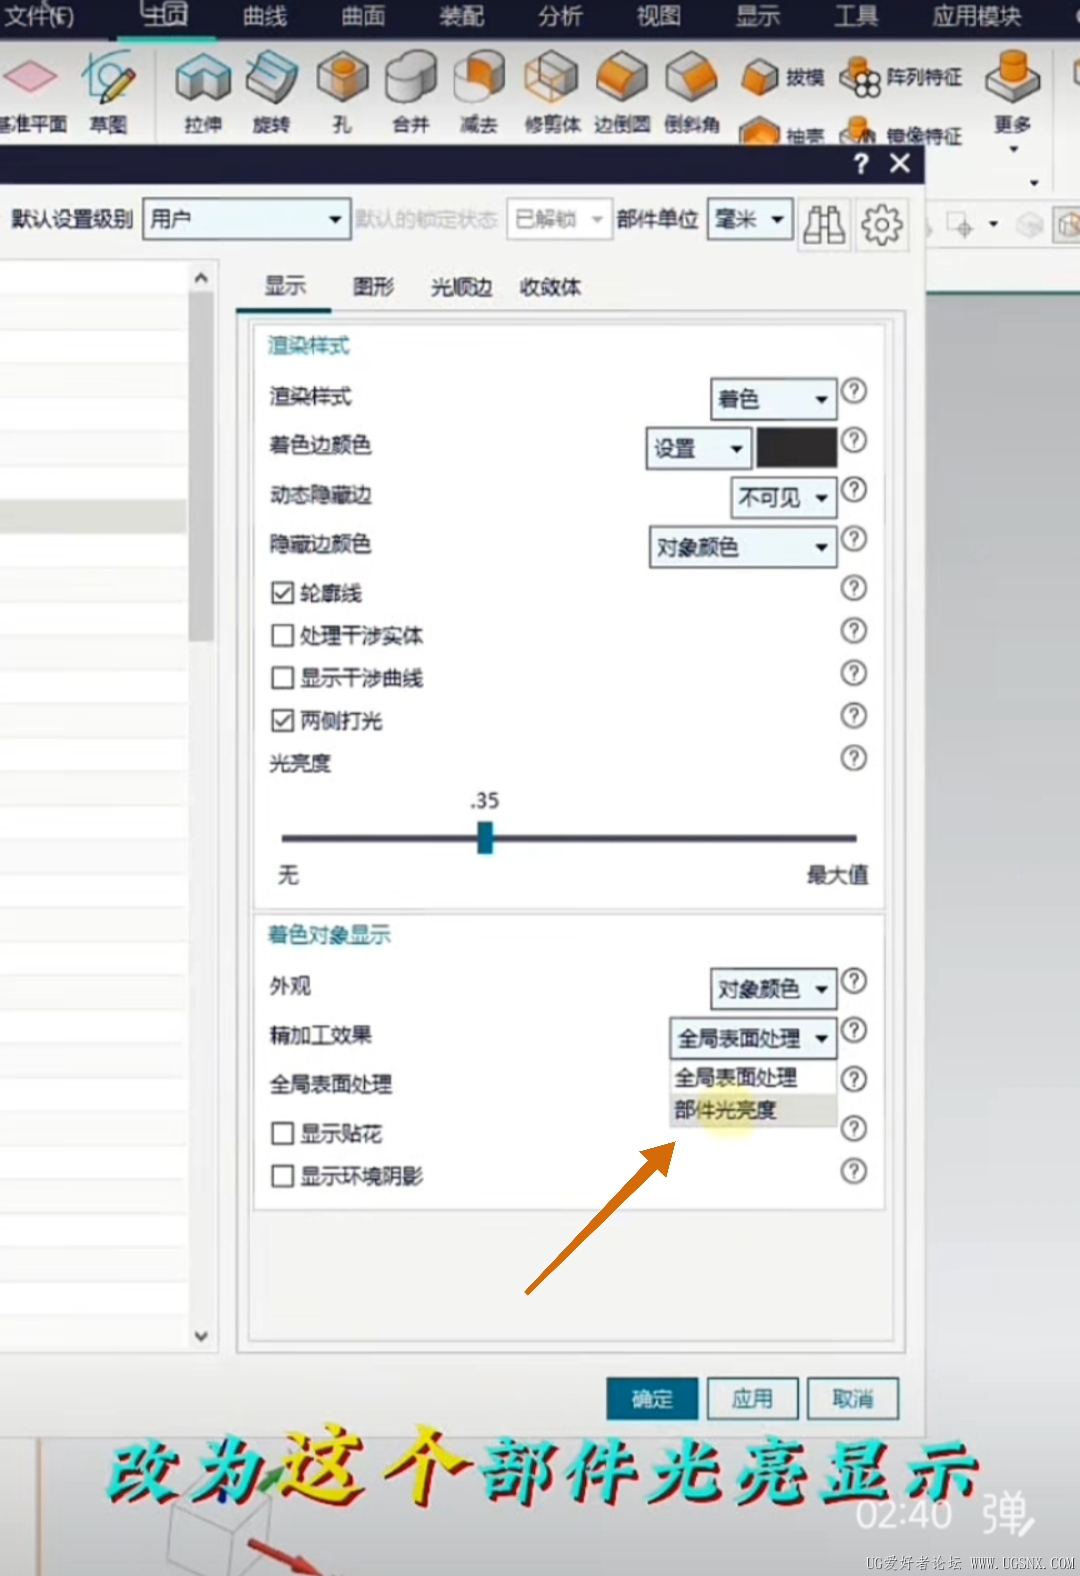1080x1576 pixels.
Task: Select the Chamfer (倒斜角) tool
Action: tap(692, 93)
